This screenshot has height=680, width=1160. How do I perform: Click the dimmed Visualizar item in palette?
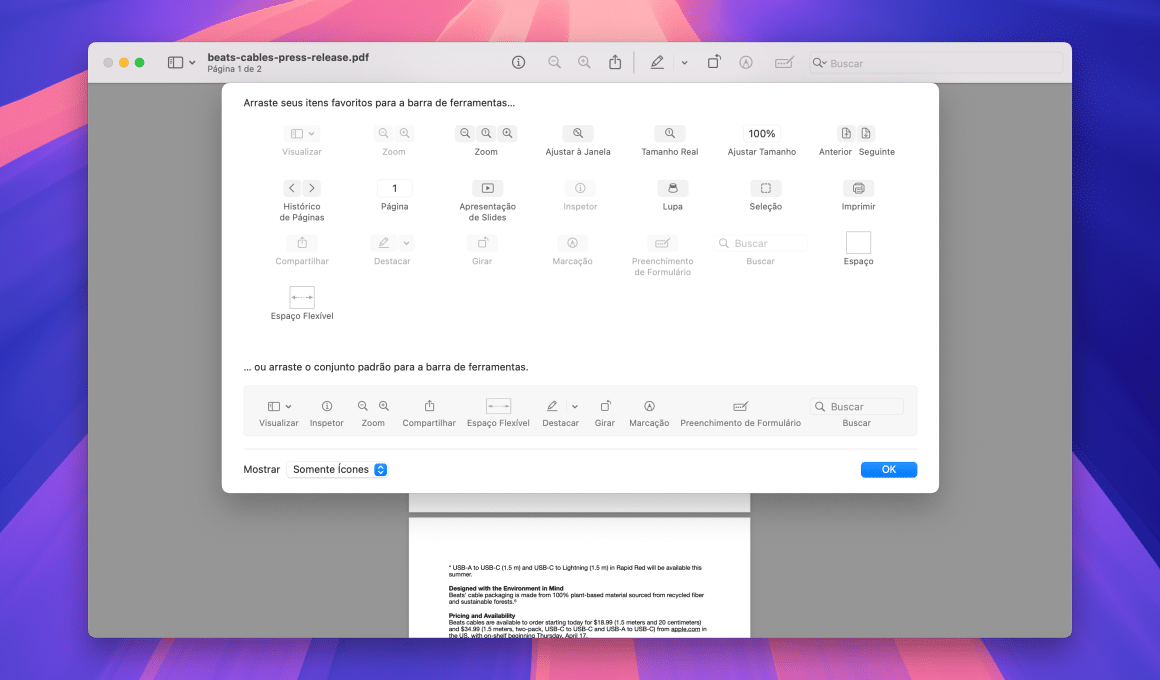coord(302,133)
